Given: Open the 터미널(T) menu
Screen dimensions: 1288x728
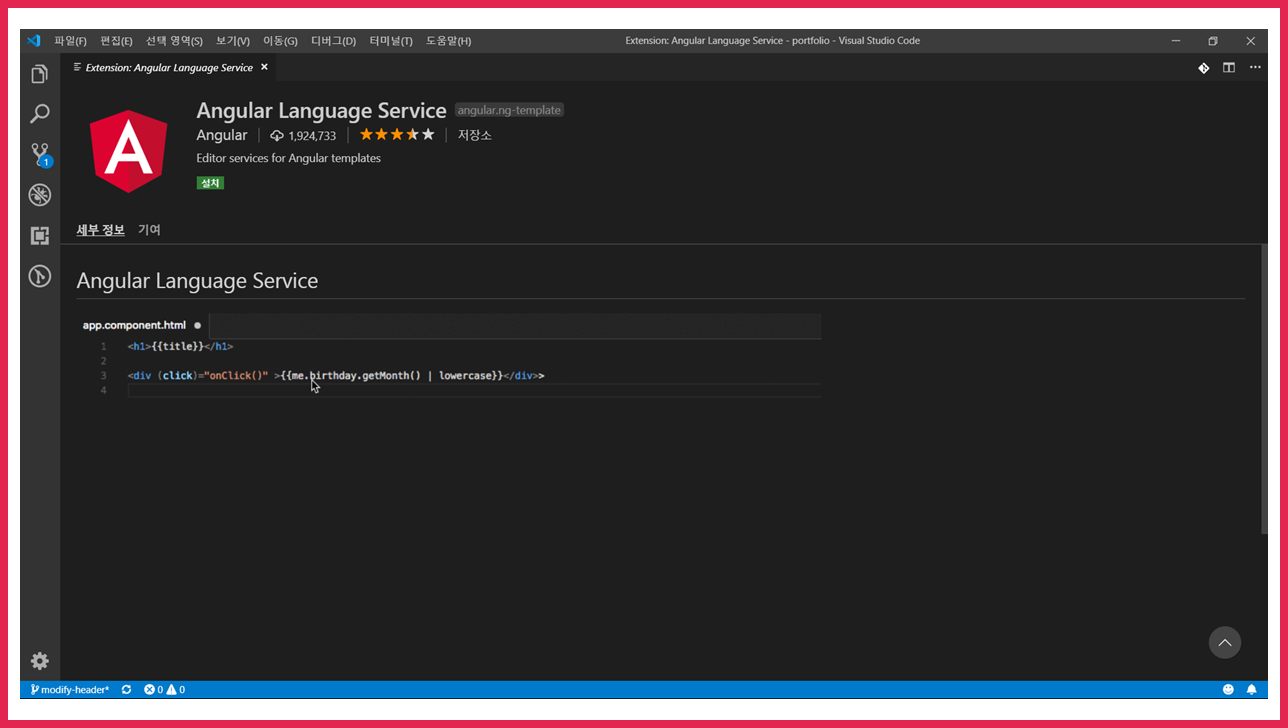Looking at the screenshot, I should tap(391, 41).
